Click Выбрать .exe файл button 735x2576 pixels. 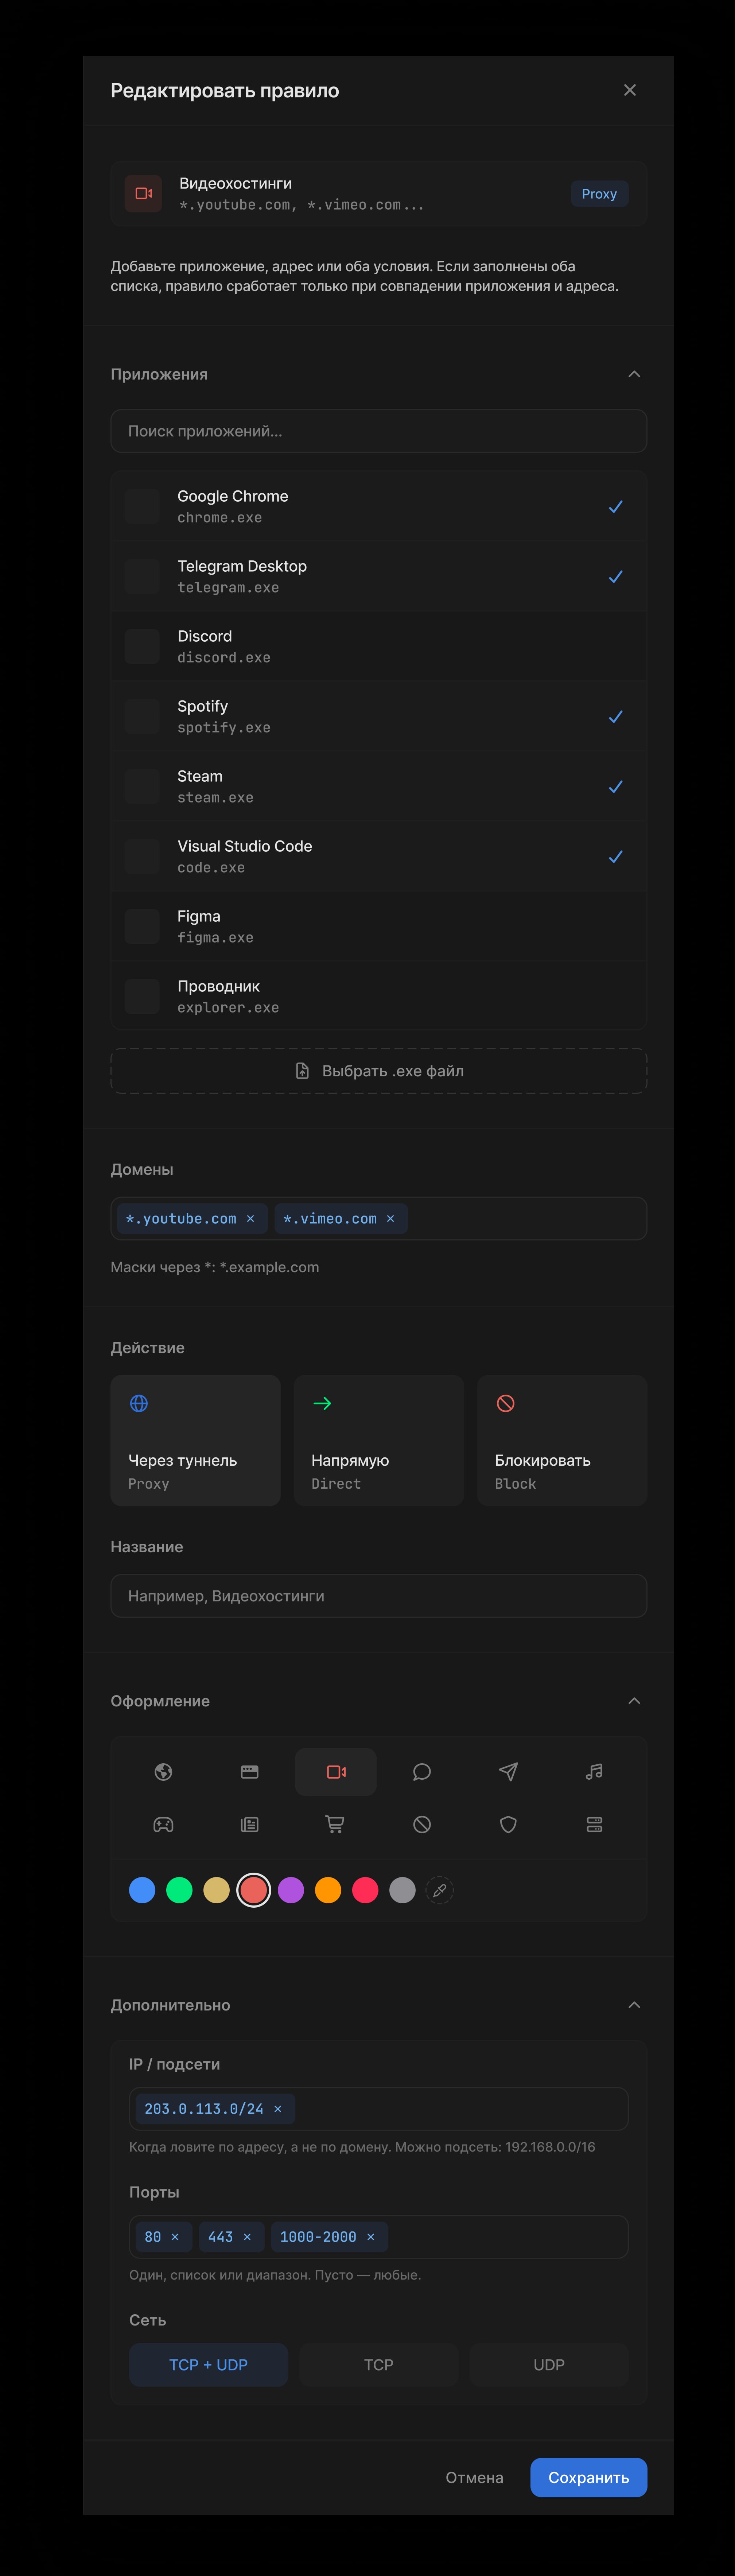tap(379, 1070)
